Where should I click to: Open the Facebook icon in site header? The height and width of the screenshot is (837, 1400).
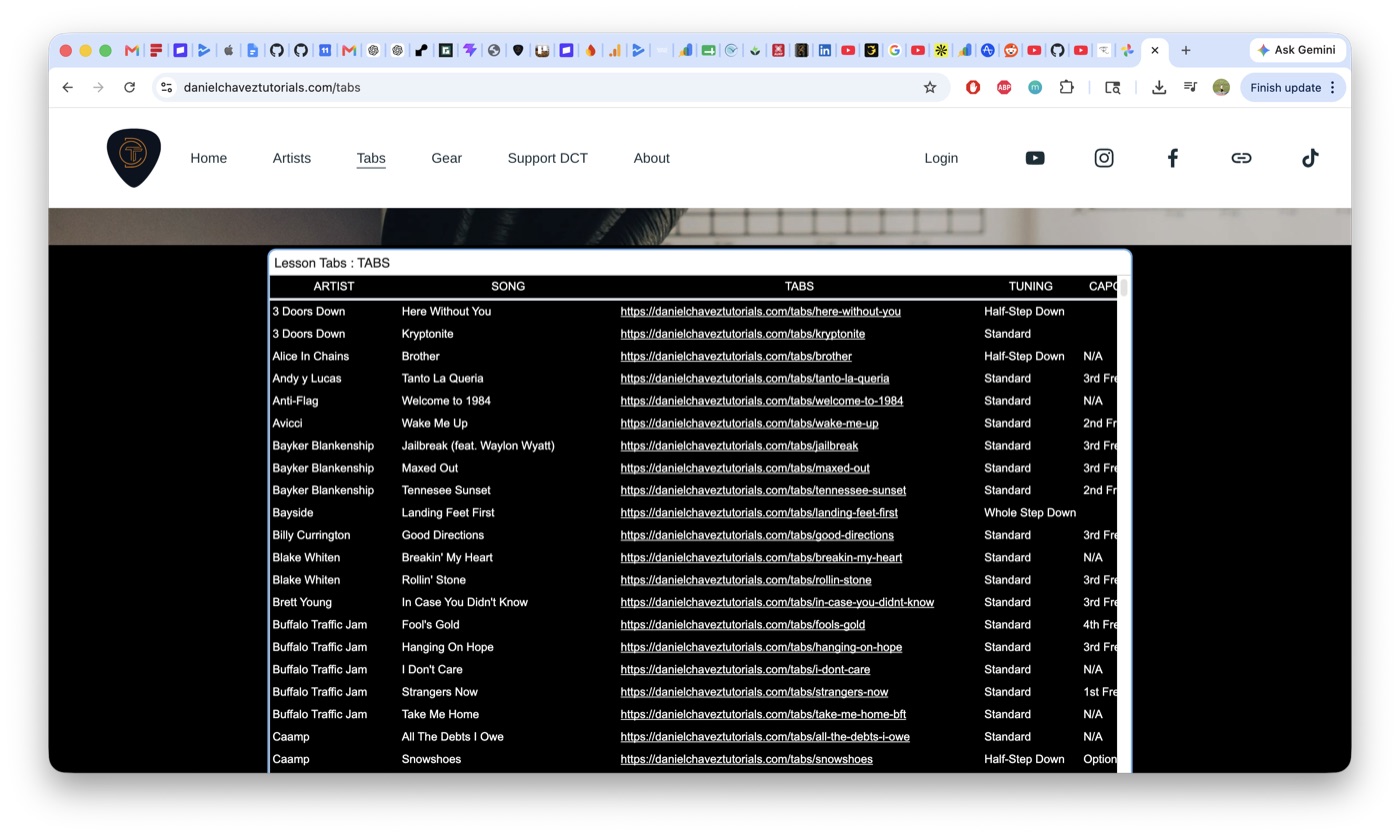click(1173, 158)
